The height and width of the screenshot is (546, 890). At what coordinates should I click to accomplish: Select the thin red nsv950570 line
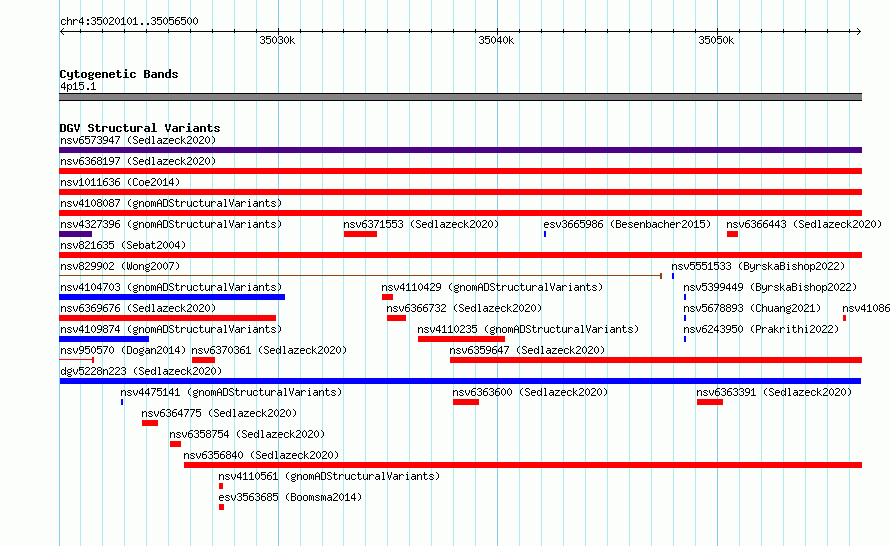pos(77,360)
